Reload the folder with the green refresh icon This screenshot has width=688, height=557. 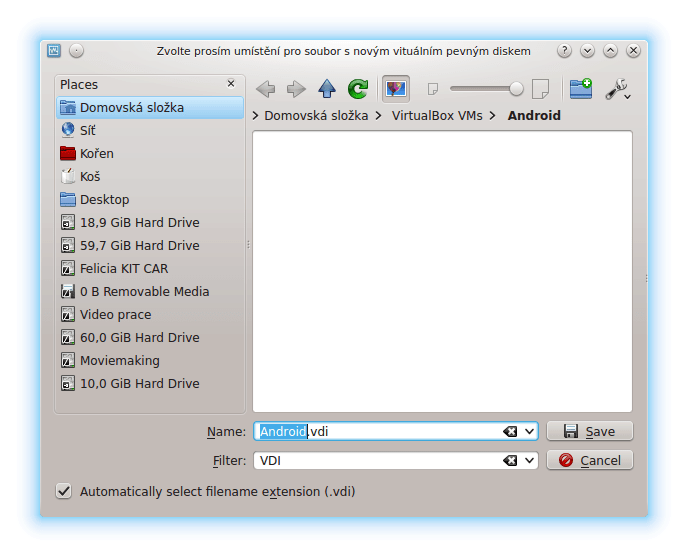tap(358, 89)
